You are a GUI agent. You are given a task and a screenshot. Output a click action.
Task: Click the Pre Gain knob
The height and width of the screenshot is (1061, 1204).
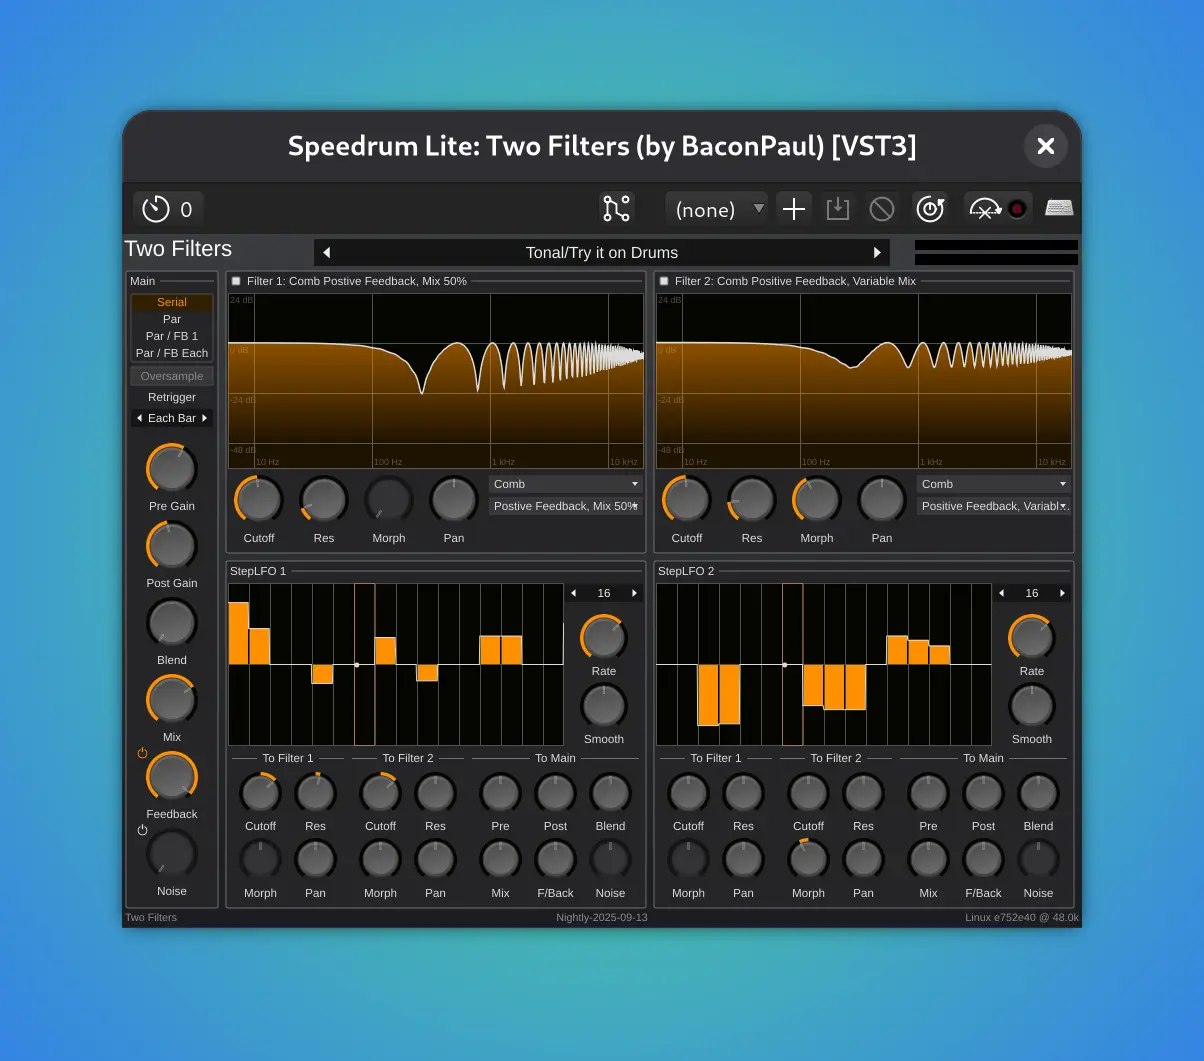[x=172, y=468]
